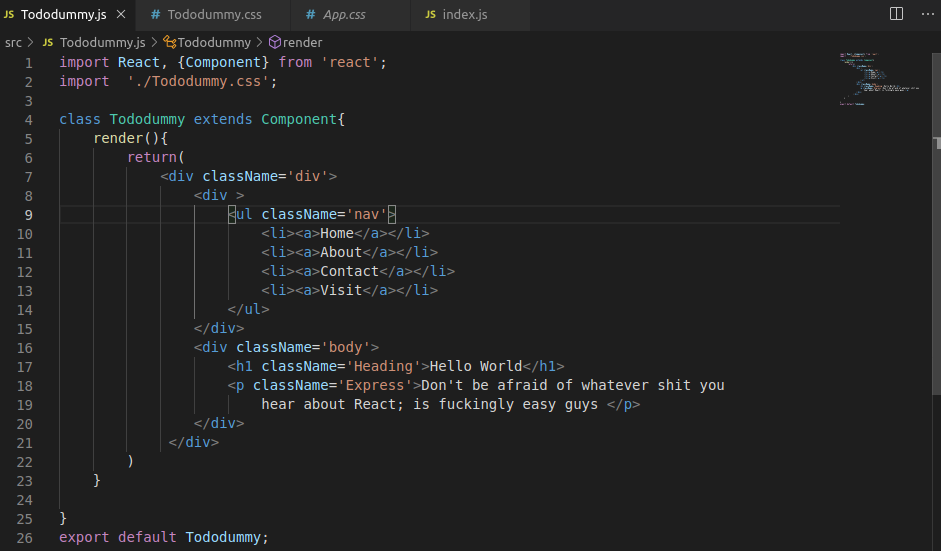Viewport: 941px width, 551px height.
Task: Click 'export default Tododummy' line
Action: click(164, 537)
